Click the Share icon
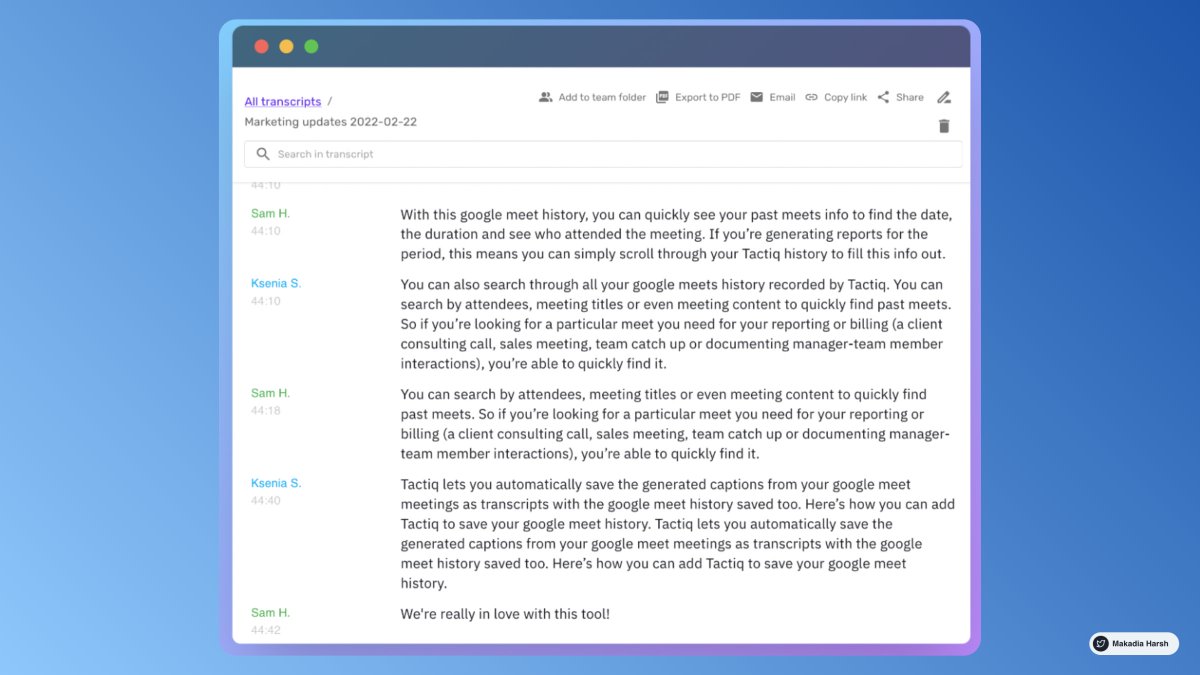 883,97
